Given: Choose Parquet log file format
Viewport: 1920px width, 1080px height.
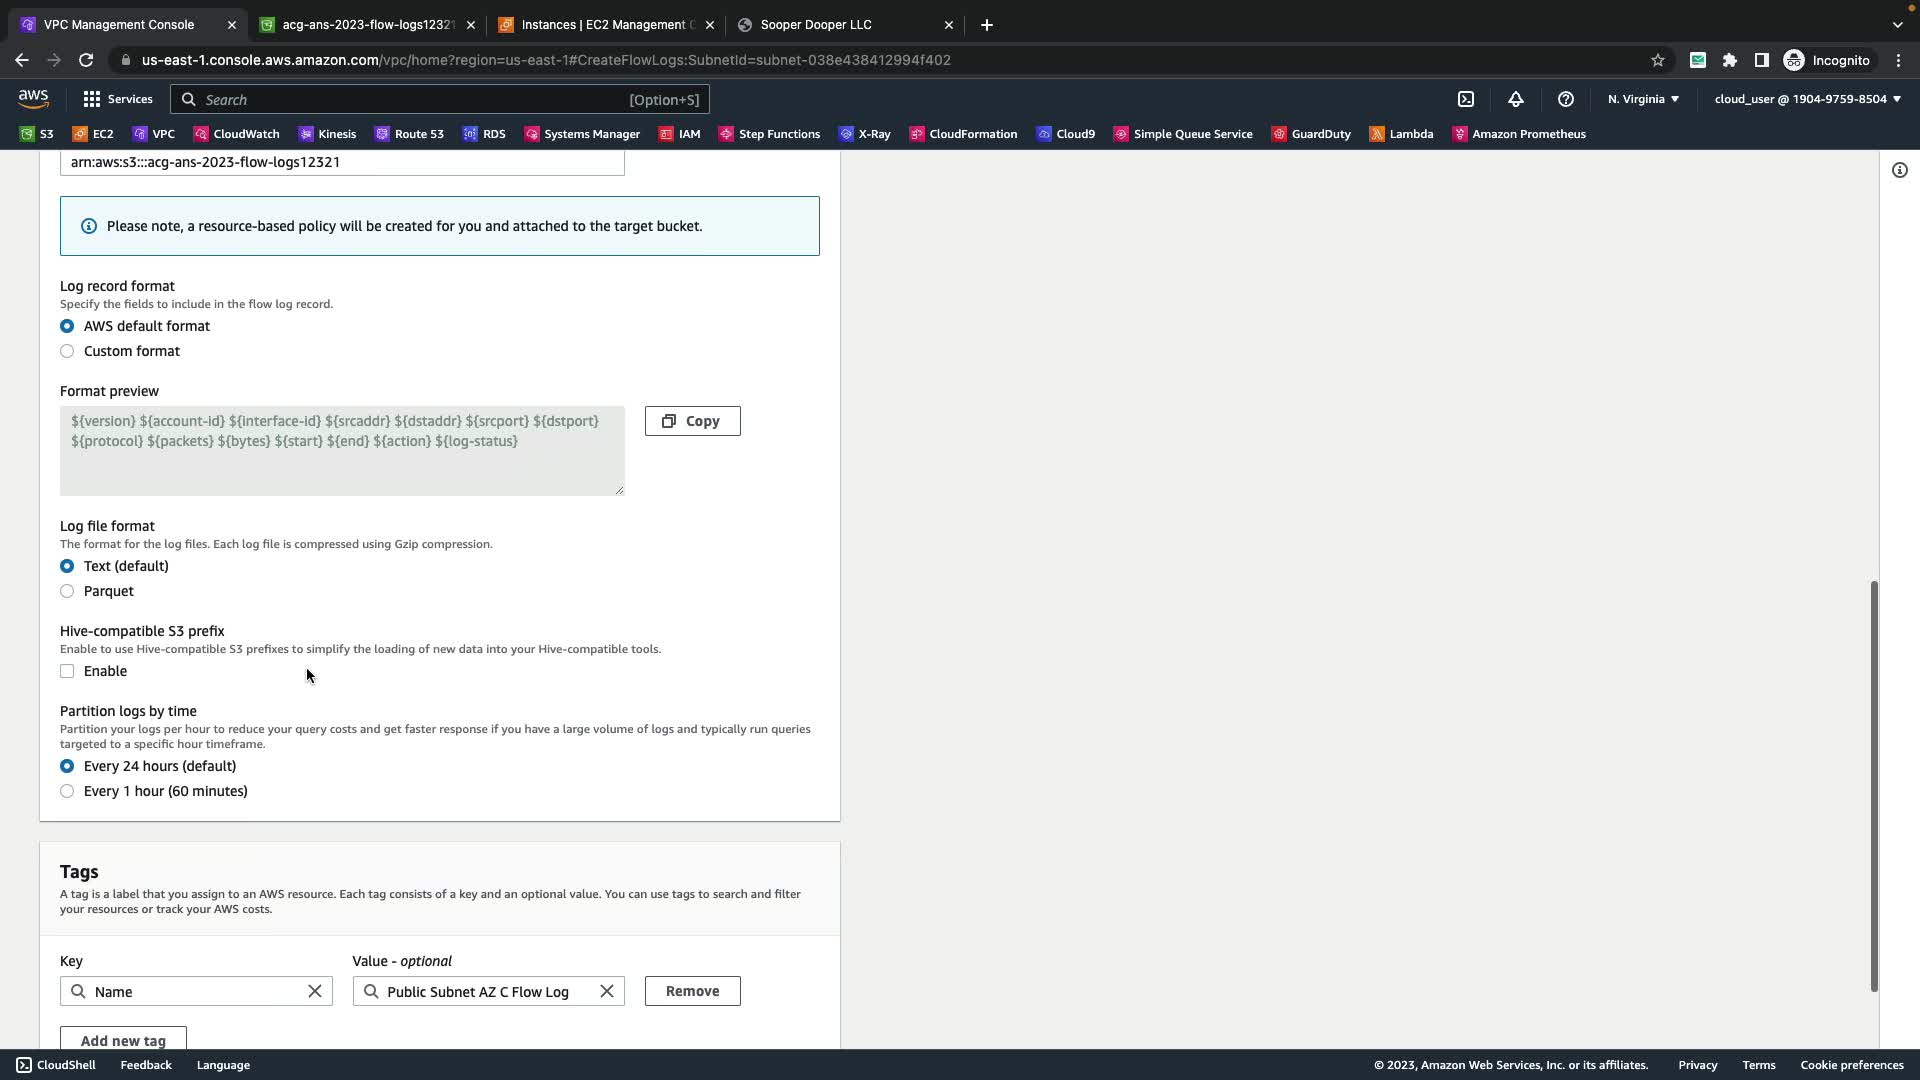Looking at the screenshot, I should (67, 591).
